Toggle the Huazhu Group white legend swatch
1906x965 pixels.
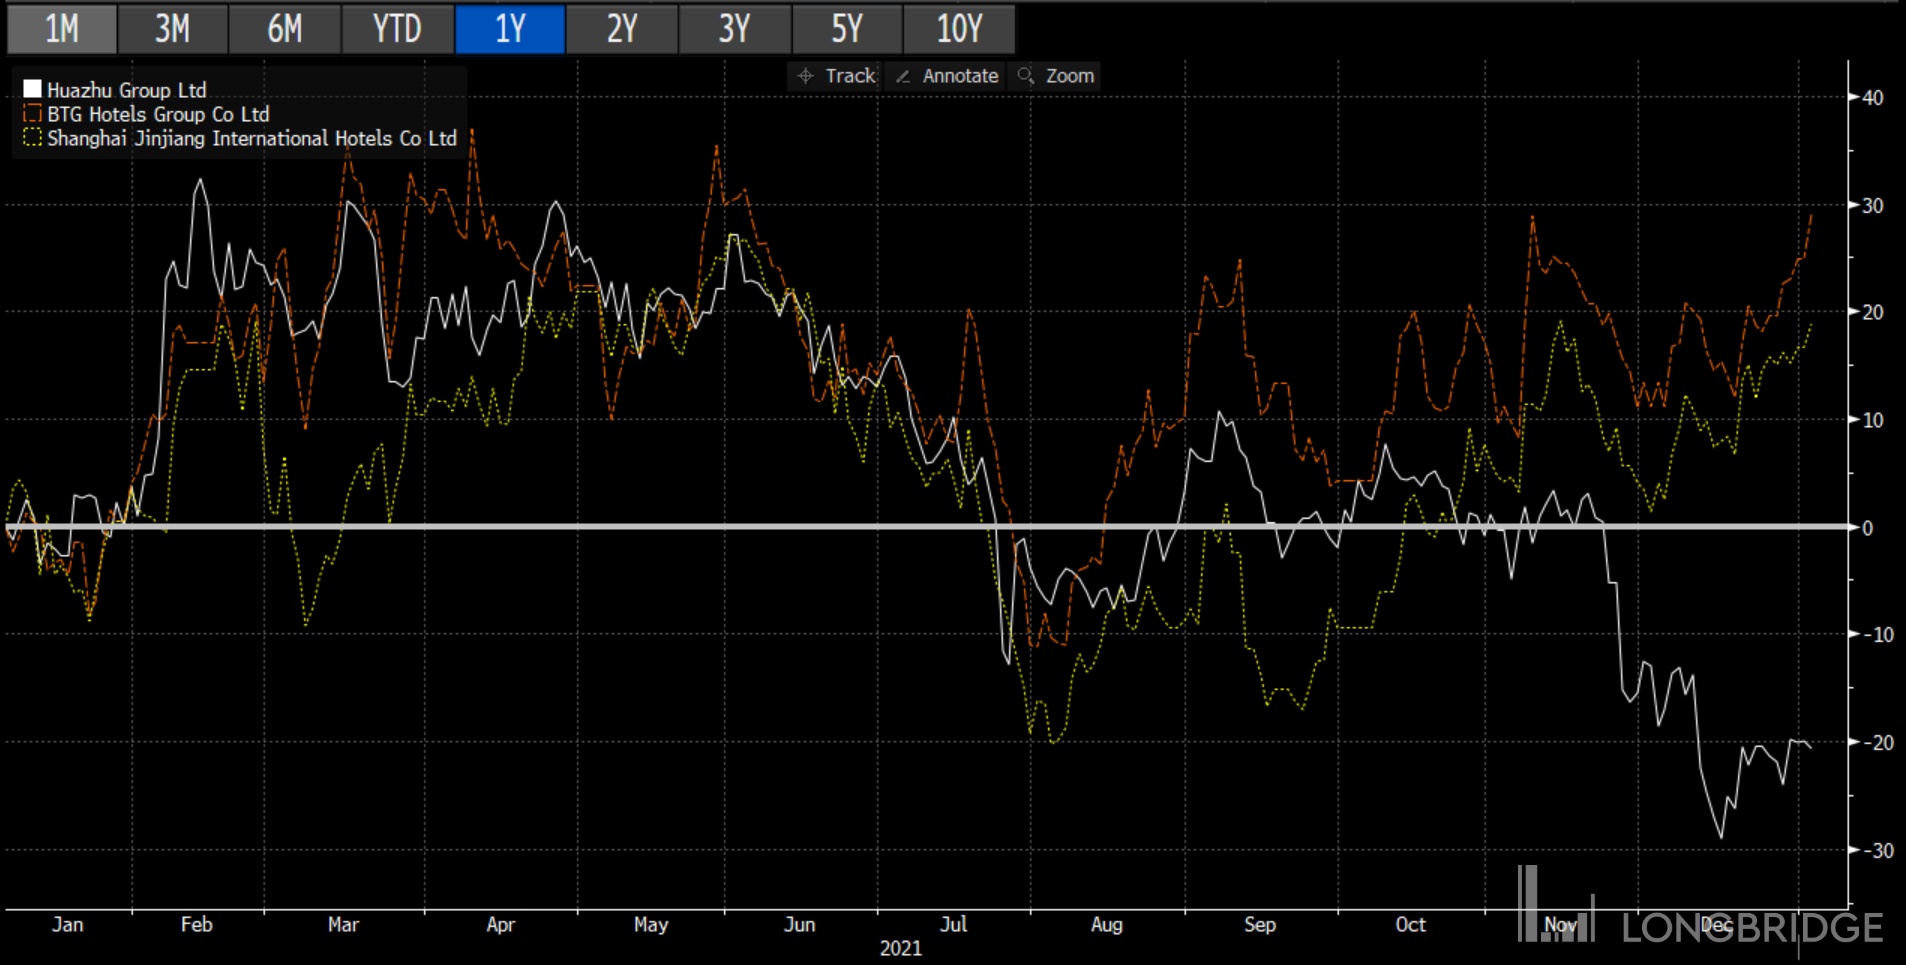[32, 89]
